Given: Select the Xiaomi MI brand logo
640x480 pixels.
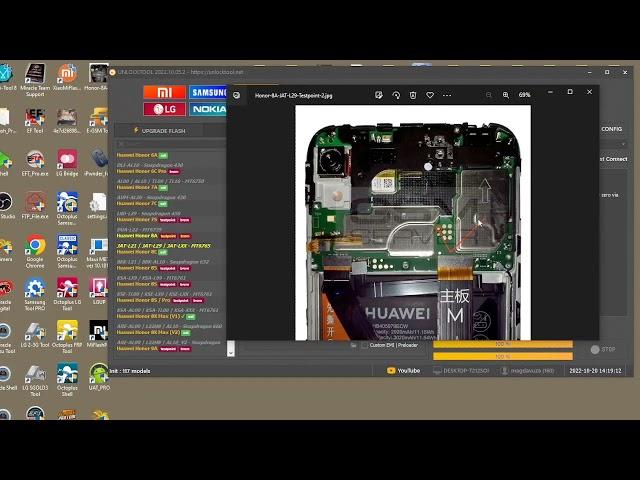Looking at the screenshot, I should click(164, 93).
